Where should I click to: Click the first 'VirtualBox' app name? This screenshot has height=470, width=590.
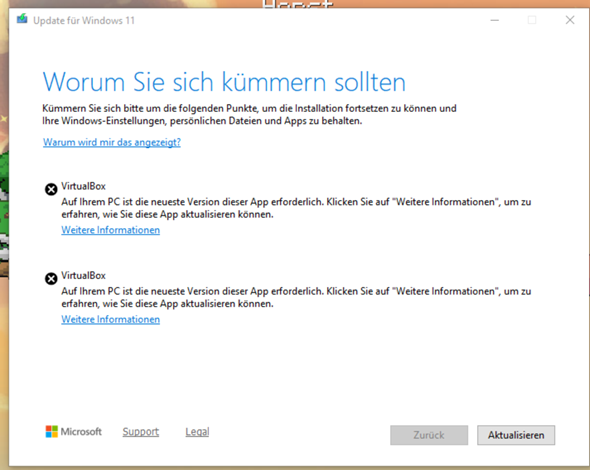84,186
